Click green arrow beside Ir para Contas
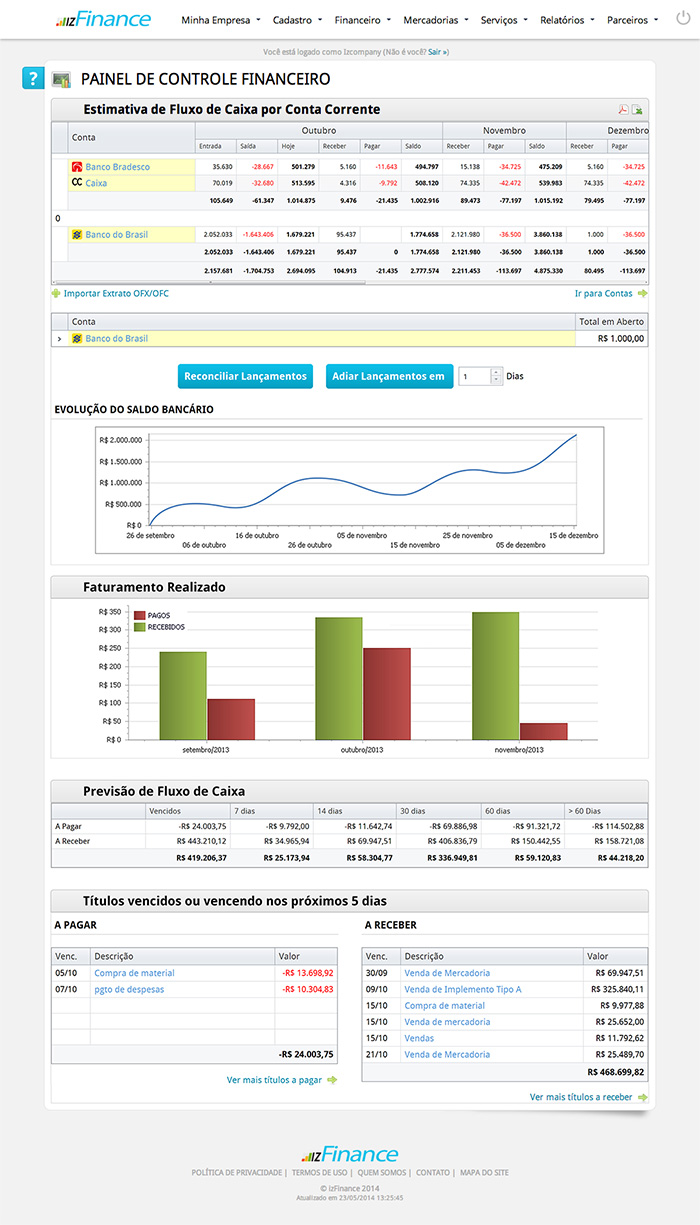This screenshot has height=1225, width=700. (x=642, y=293)
